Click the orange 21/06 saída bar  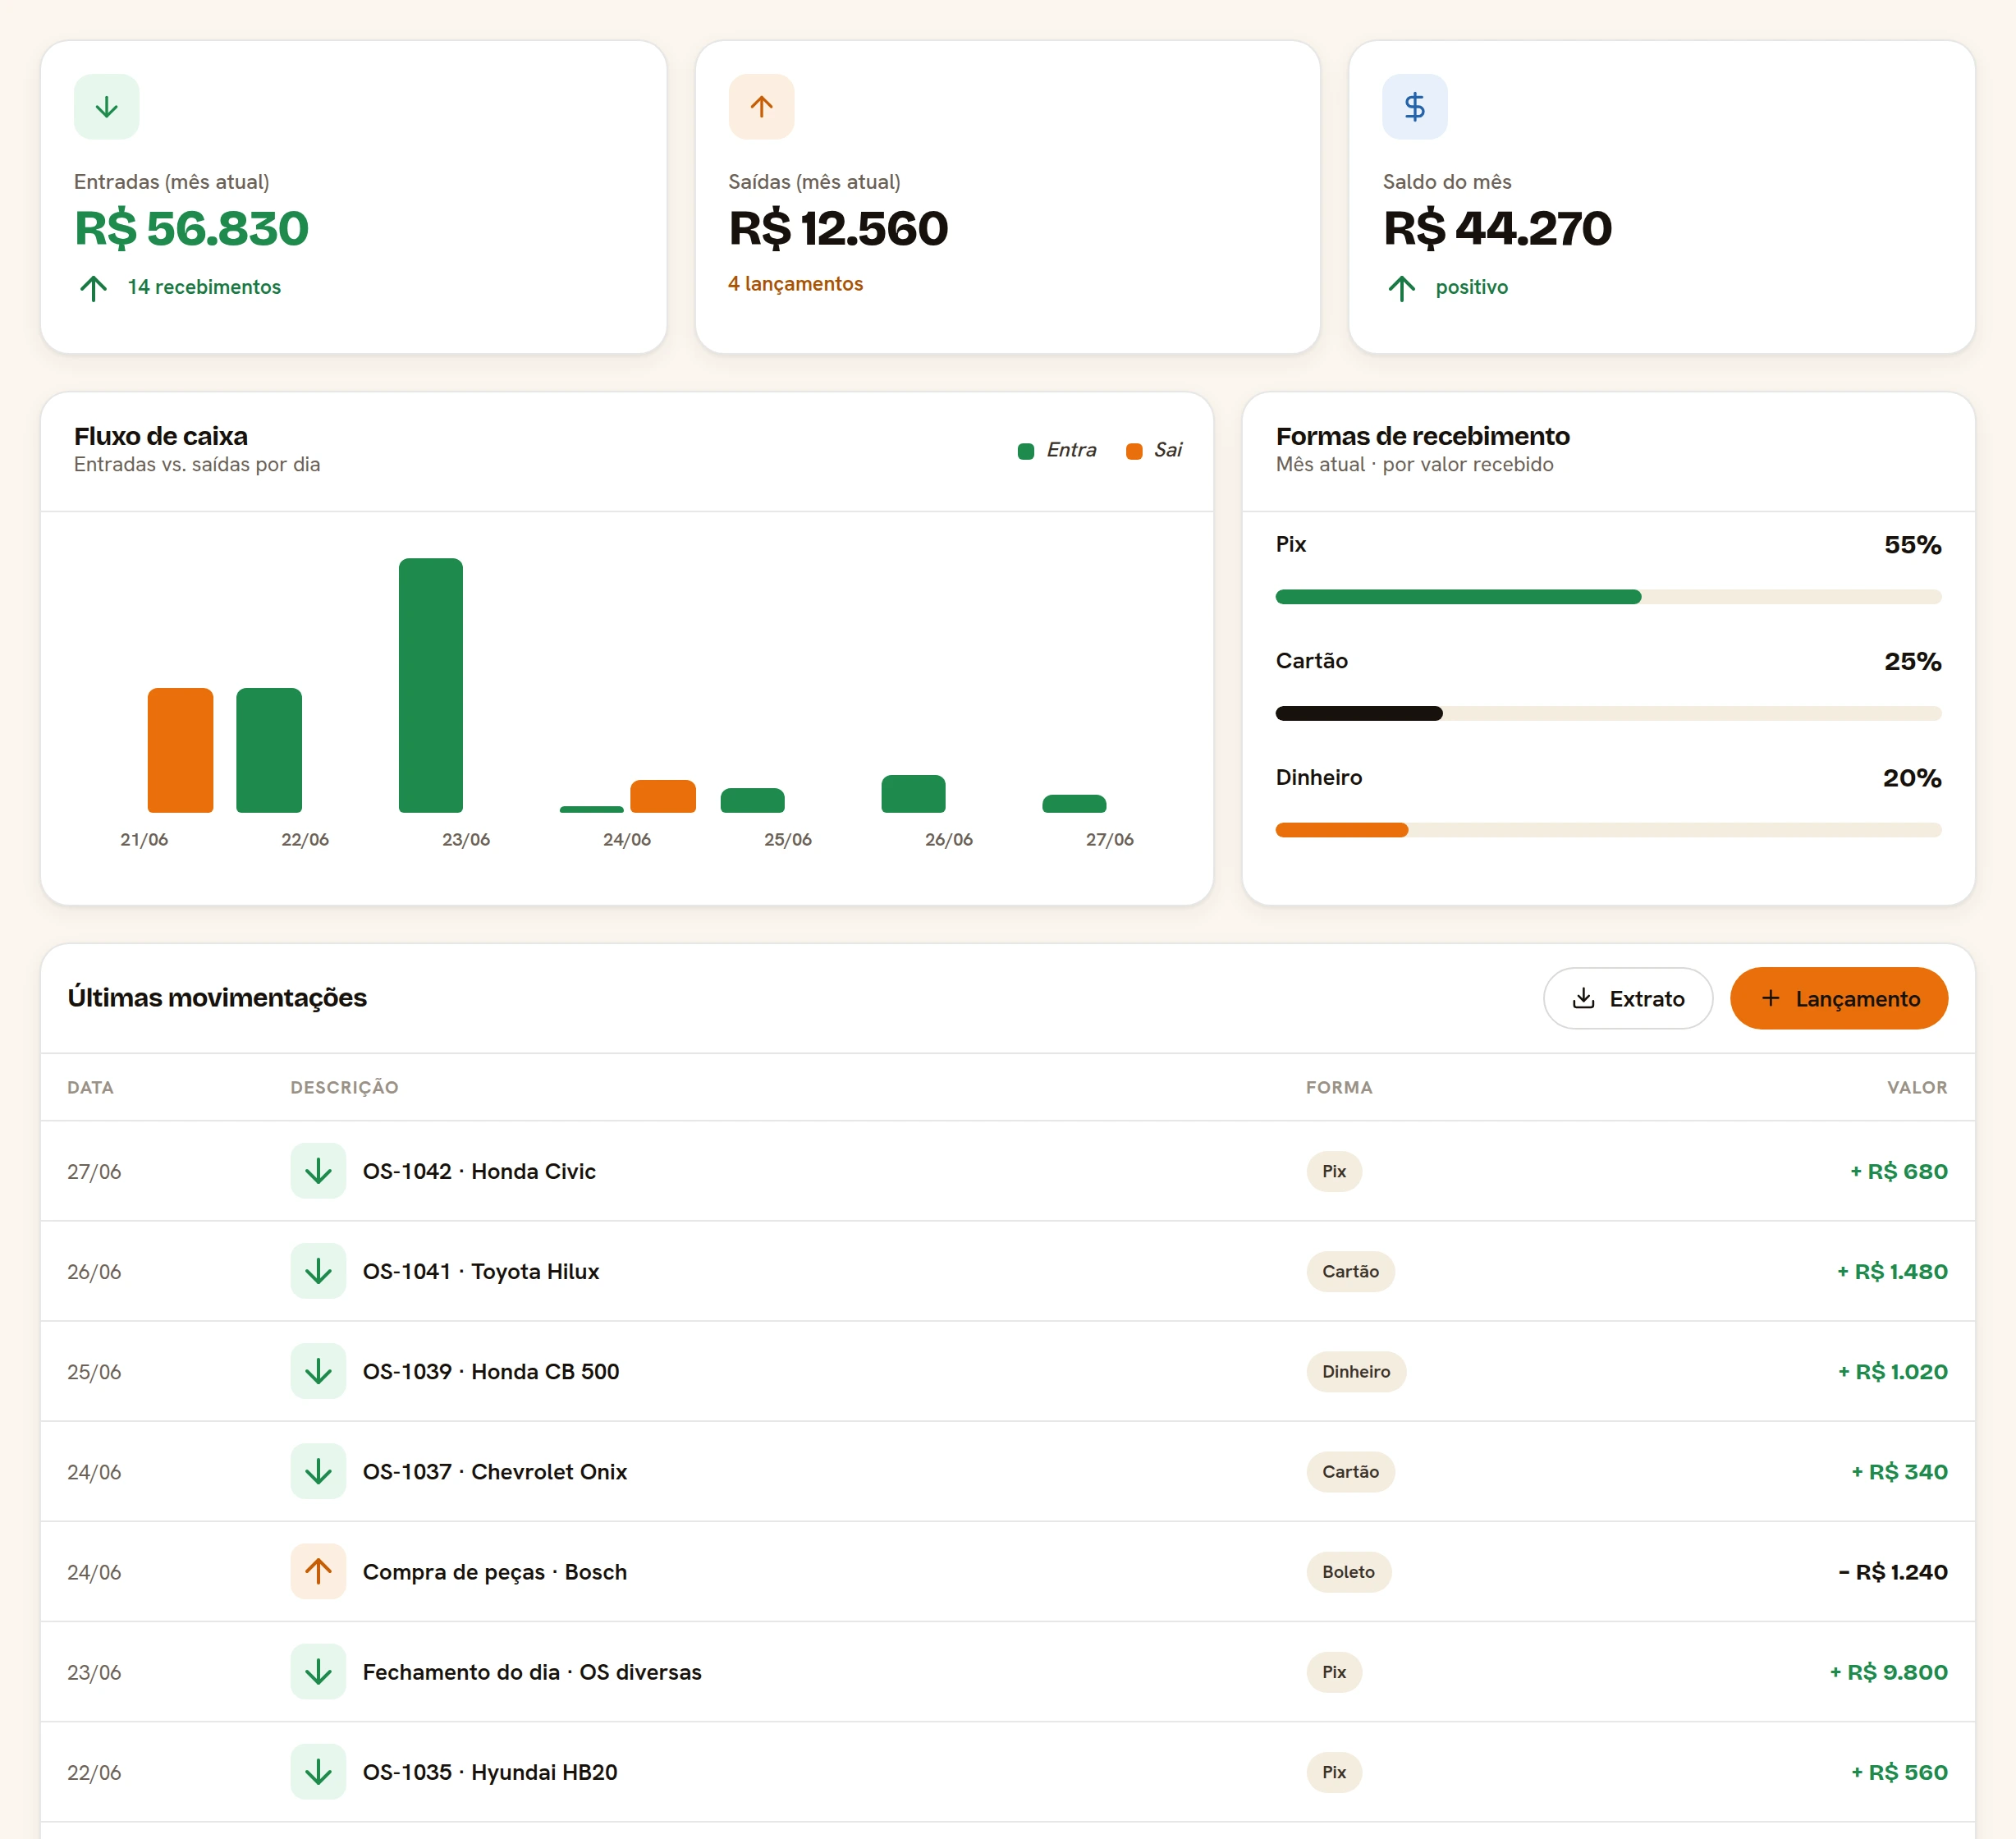pos(180,750)
